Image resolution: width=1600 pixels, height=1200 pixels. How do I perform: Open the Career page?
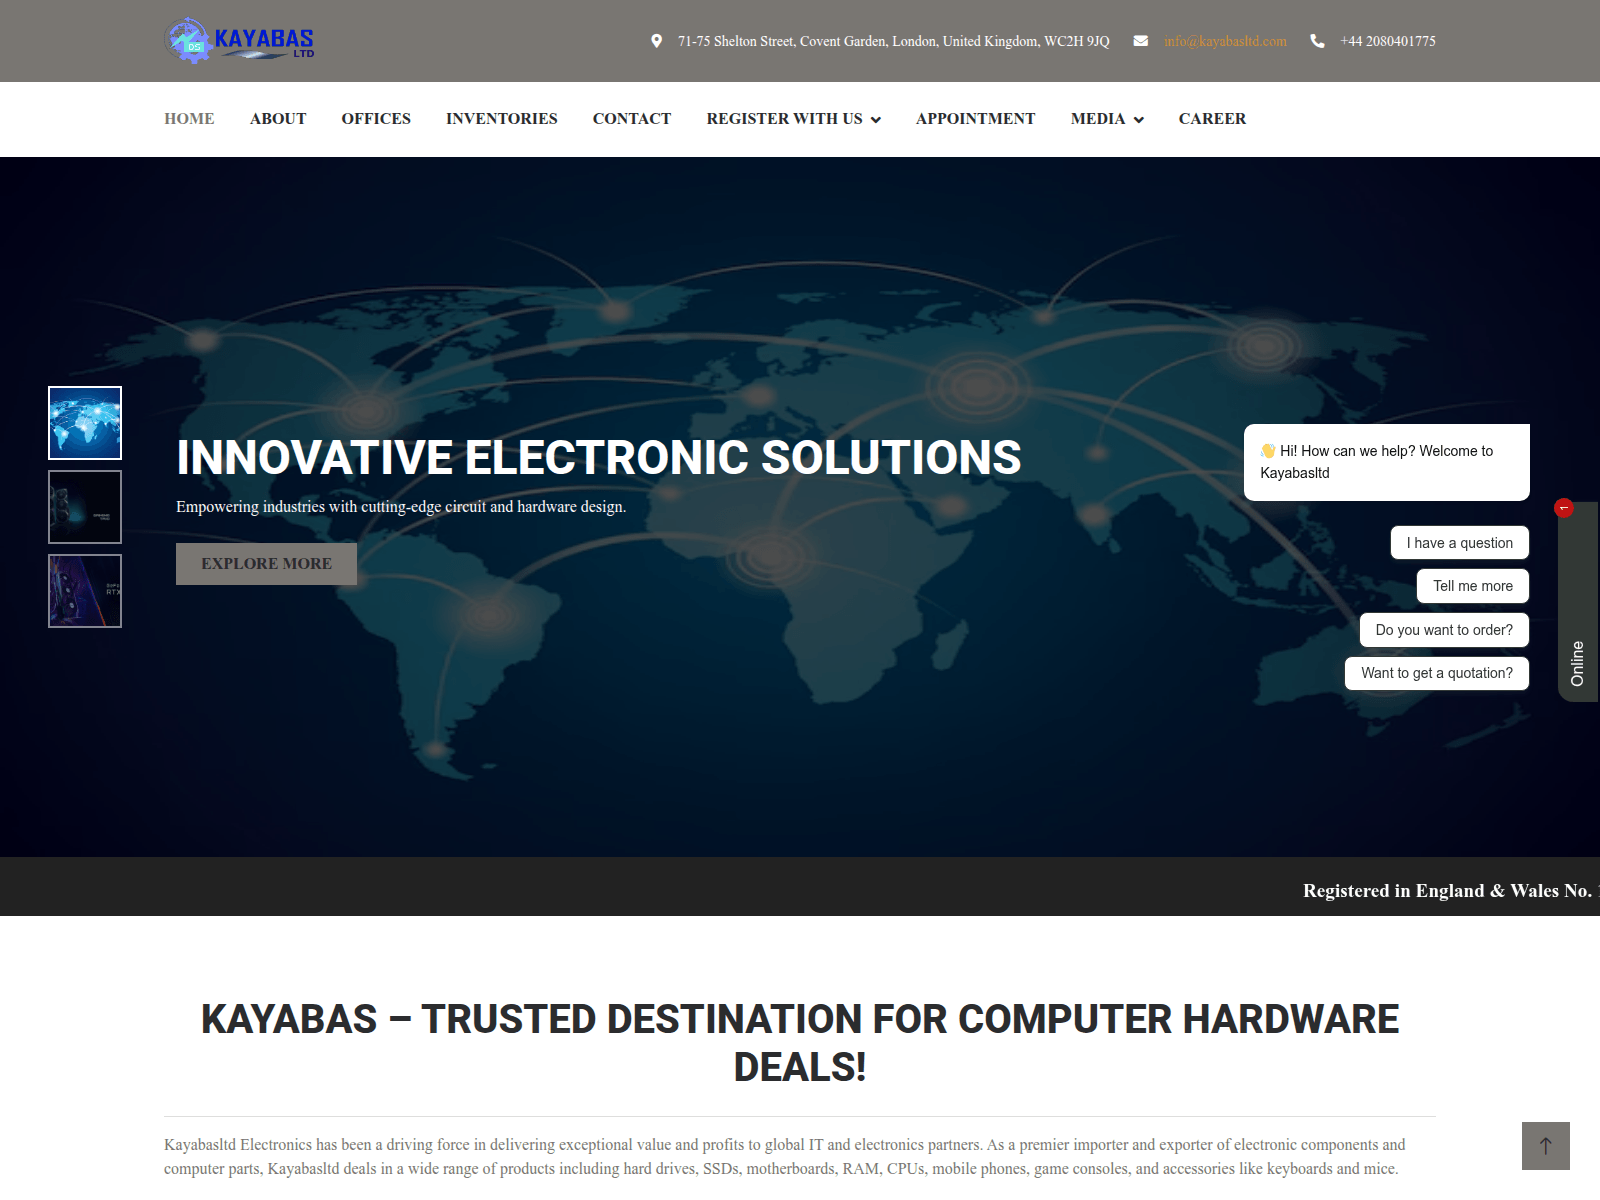coord(1212,119)
